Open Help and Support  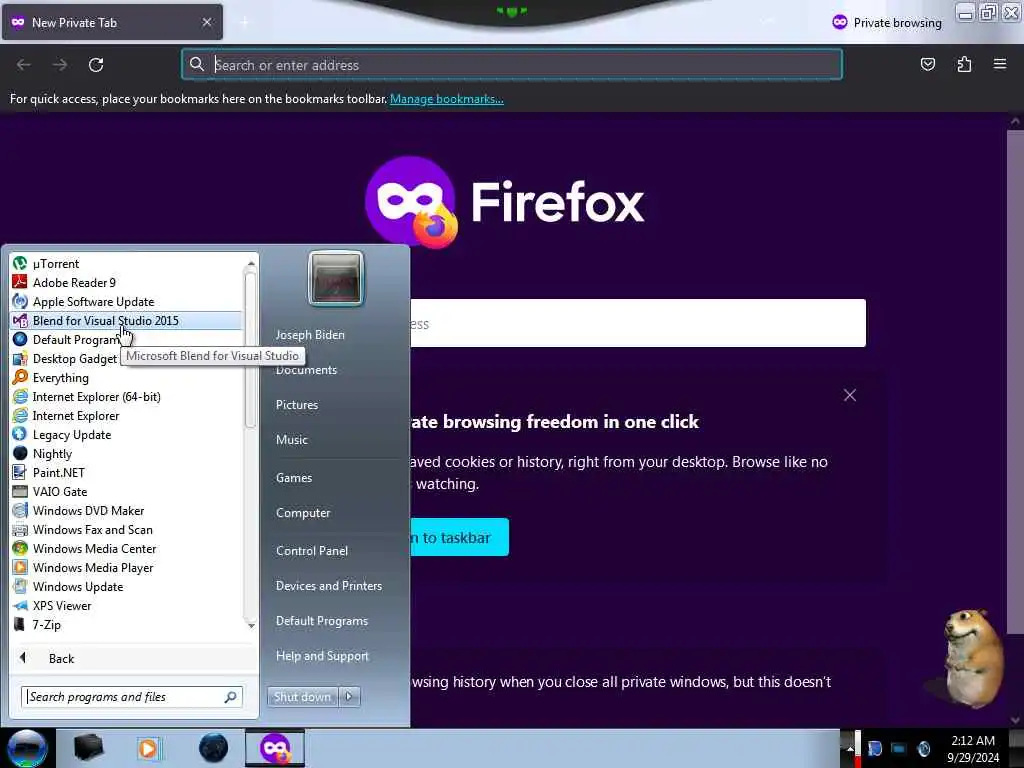(x=323, y=656)
